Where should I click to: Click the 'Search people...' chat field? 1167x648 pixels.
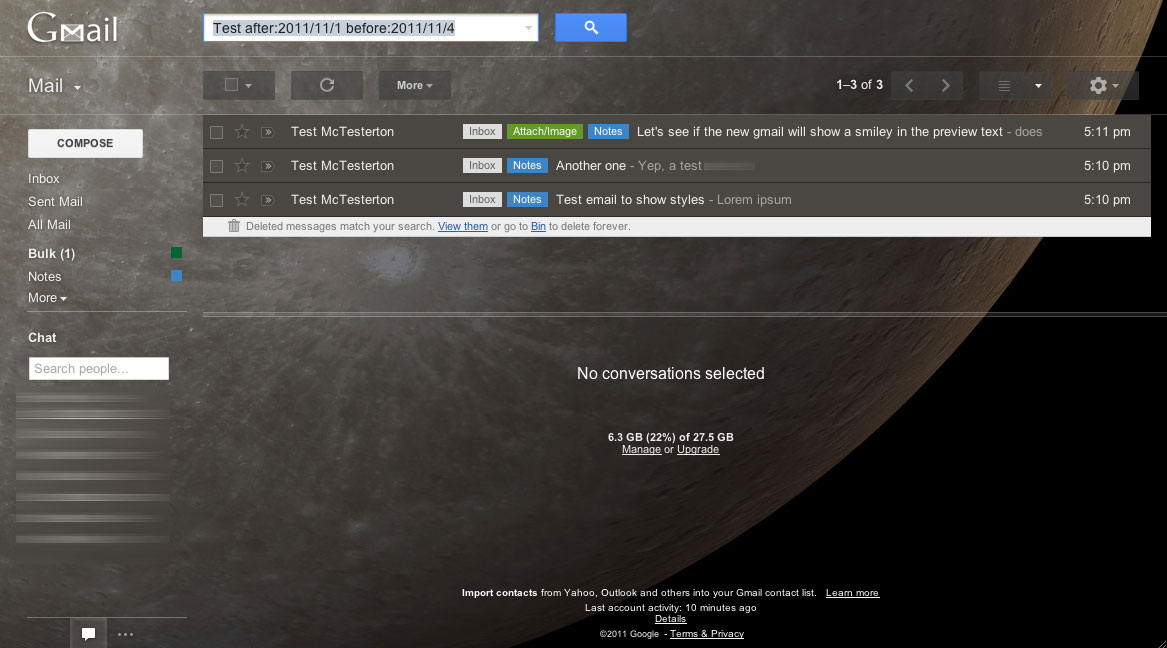(99, 368)
